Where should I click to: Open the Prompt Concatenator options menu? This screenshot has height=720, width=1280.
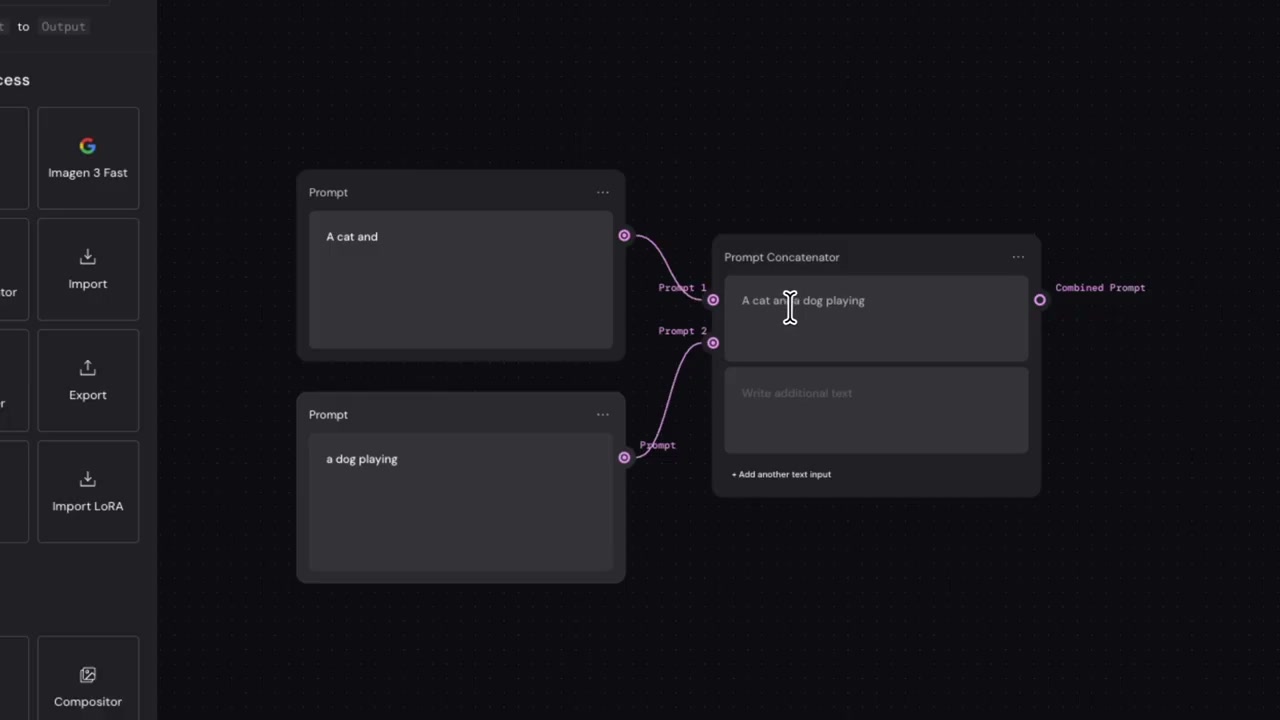[x=1018, y=257]
